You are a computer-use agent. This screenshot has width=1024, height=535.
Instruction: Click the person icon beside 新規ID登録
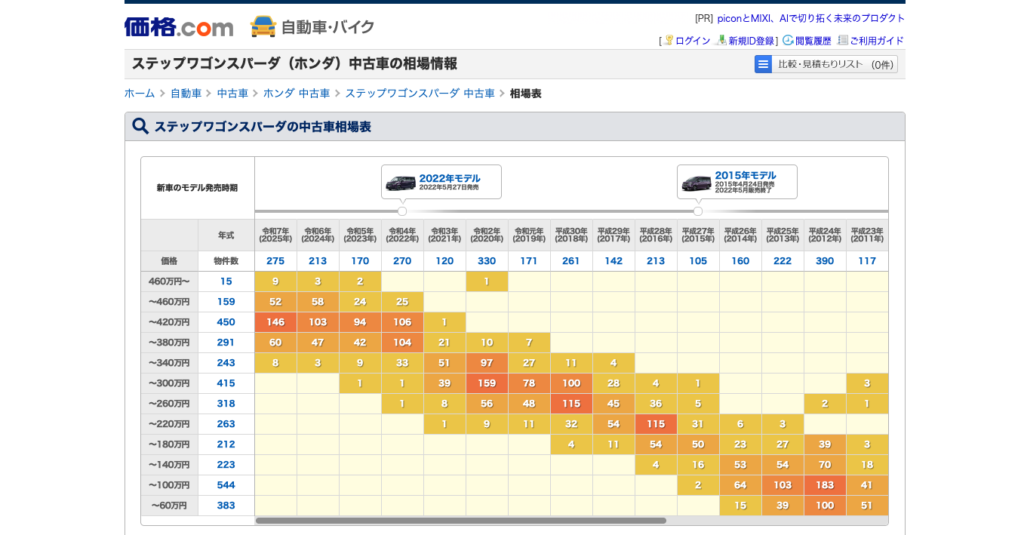[722, 41]
